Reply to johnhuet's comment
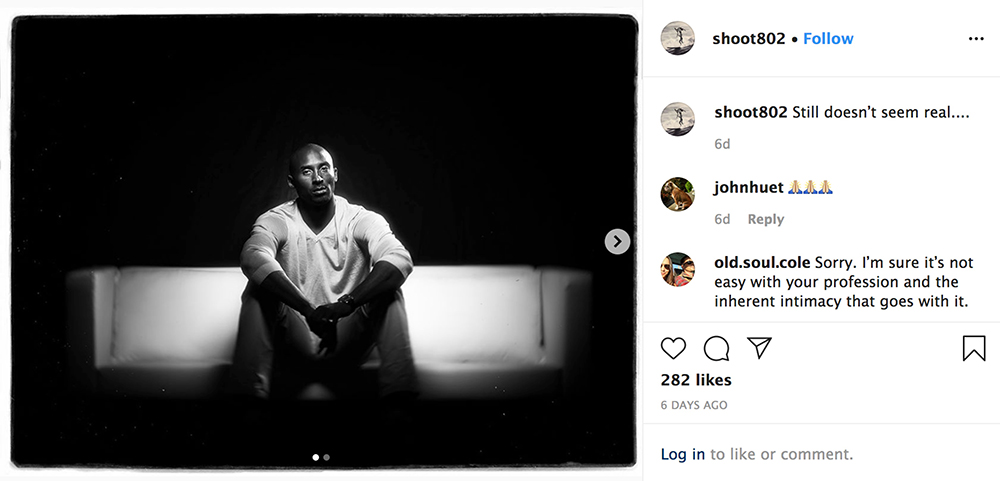 (766, 219)
